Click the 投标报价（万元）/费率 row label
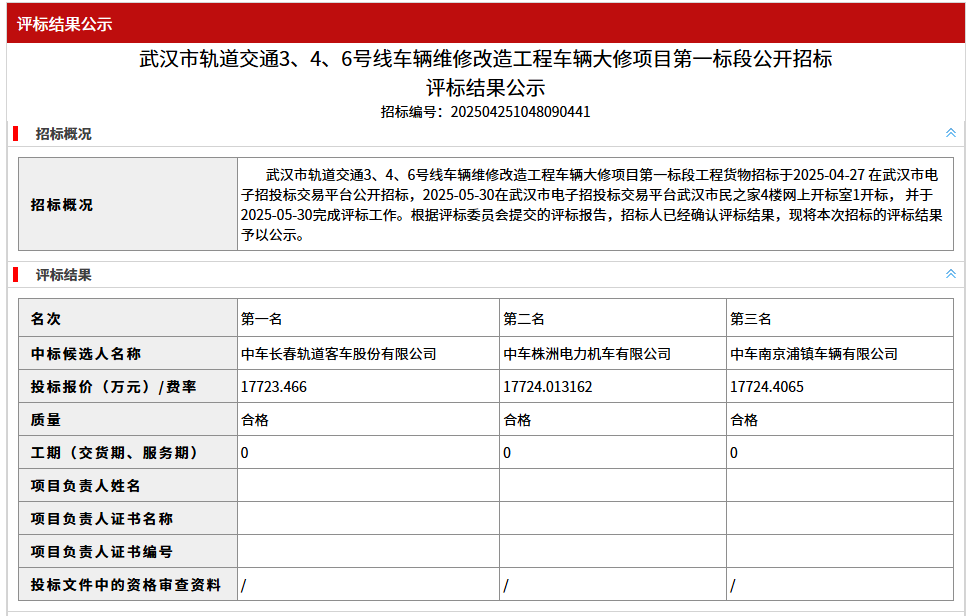 tap(114, 387)
